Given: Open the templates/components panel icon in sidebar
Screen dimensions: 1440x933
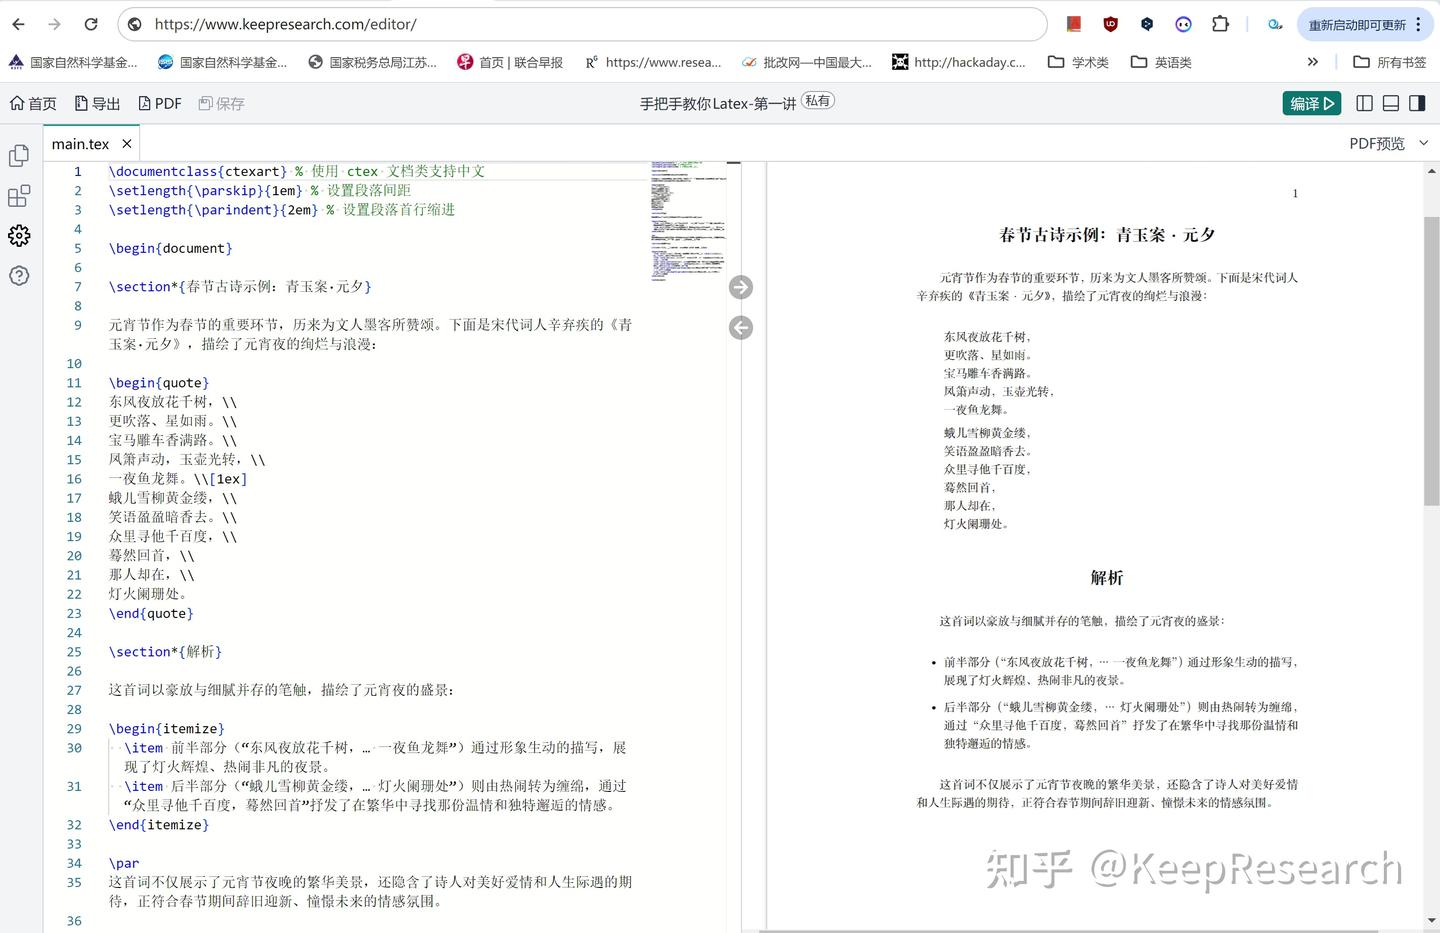Looking at the screenshot, I should (x=19, y=196).
